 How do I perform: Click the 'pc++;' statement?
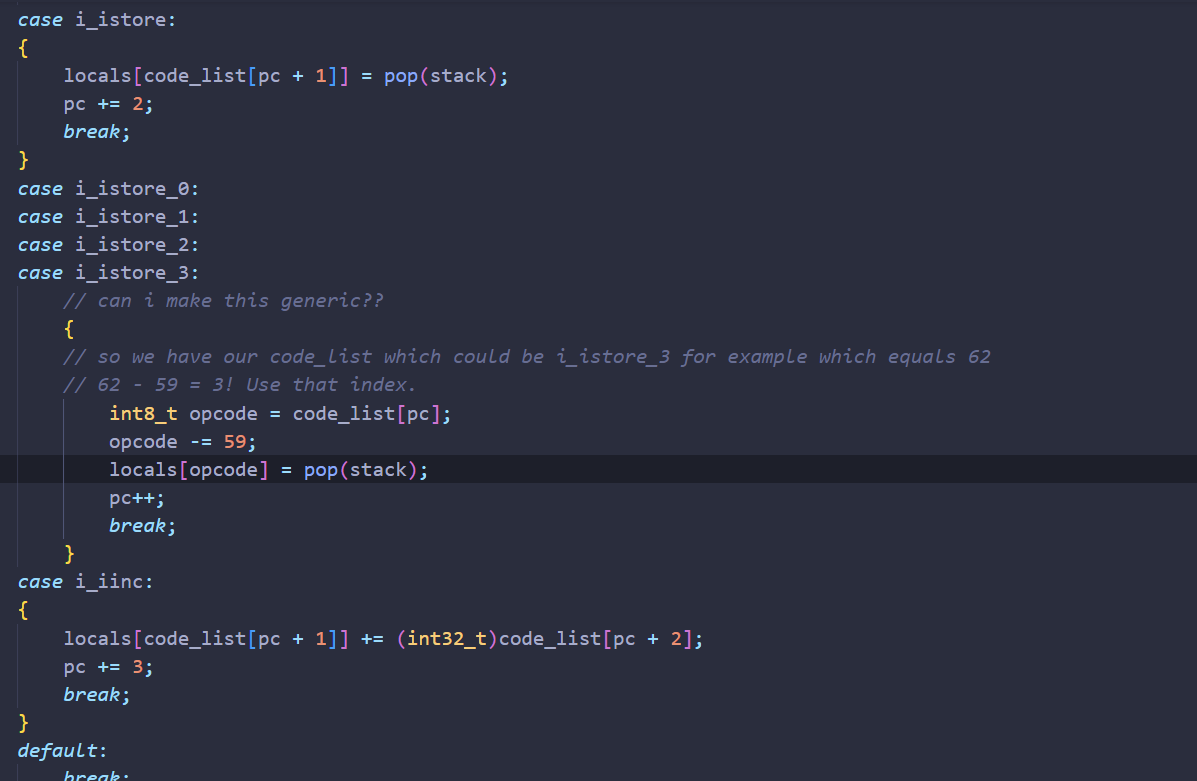pyautogui.click(x=137, y=497)
